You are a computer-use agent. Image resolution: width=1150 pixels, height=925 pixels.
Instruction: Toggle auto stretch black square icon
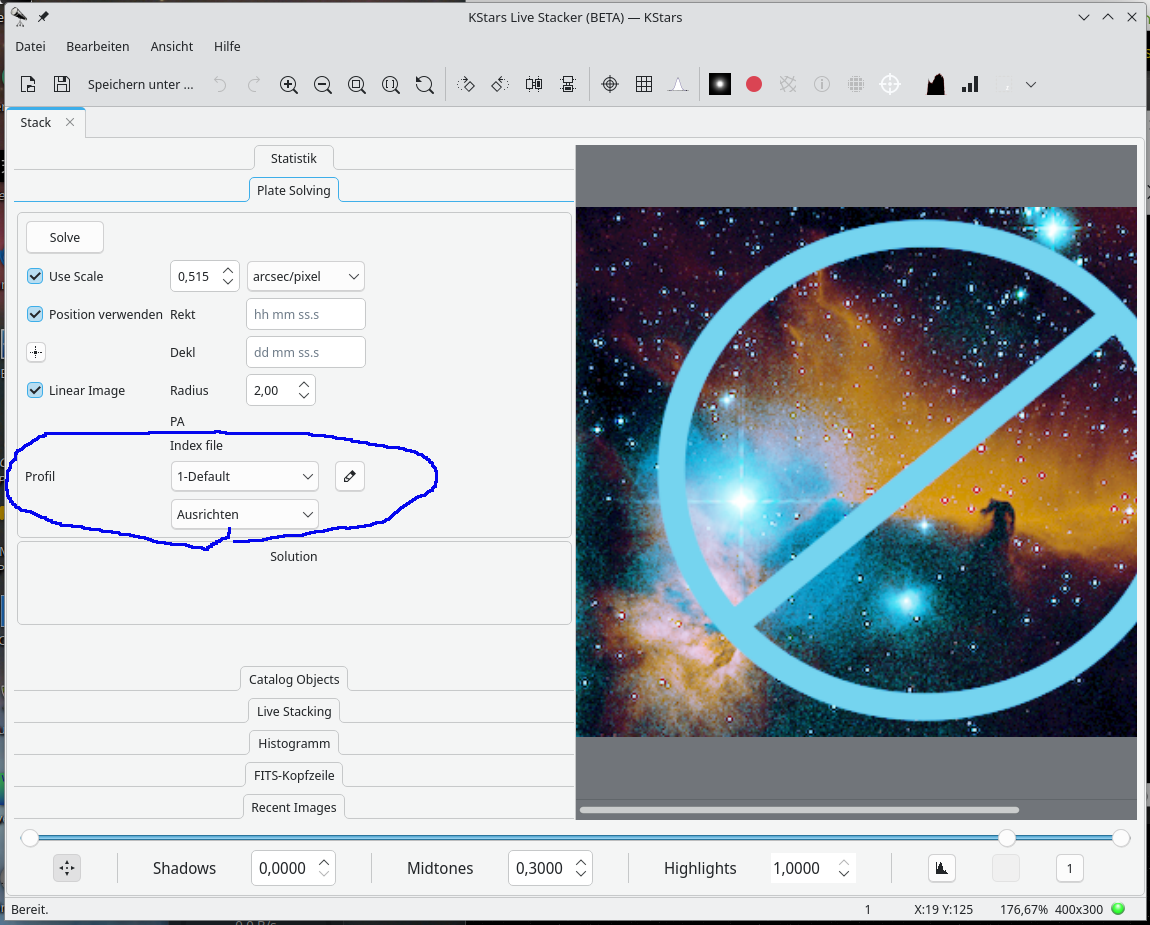719,84
